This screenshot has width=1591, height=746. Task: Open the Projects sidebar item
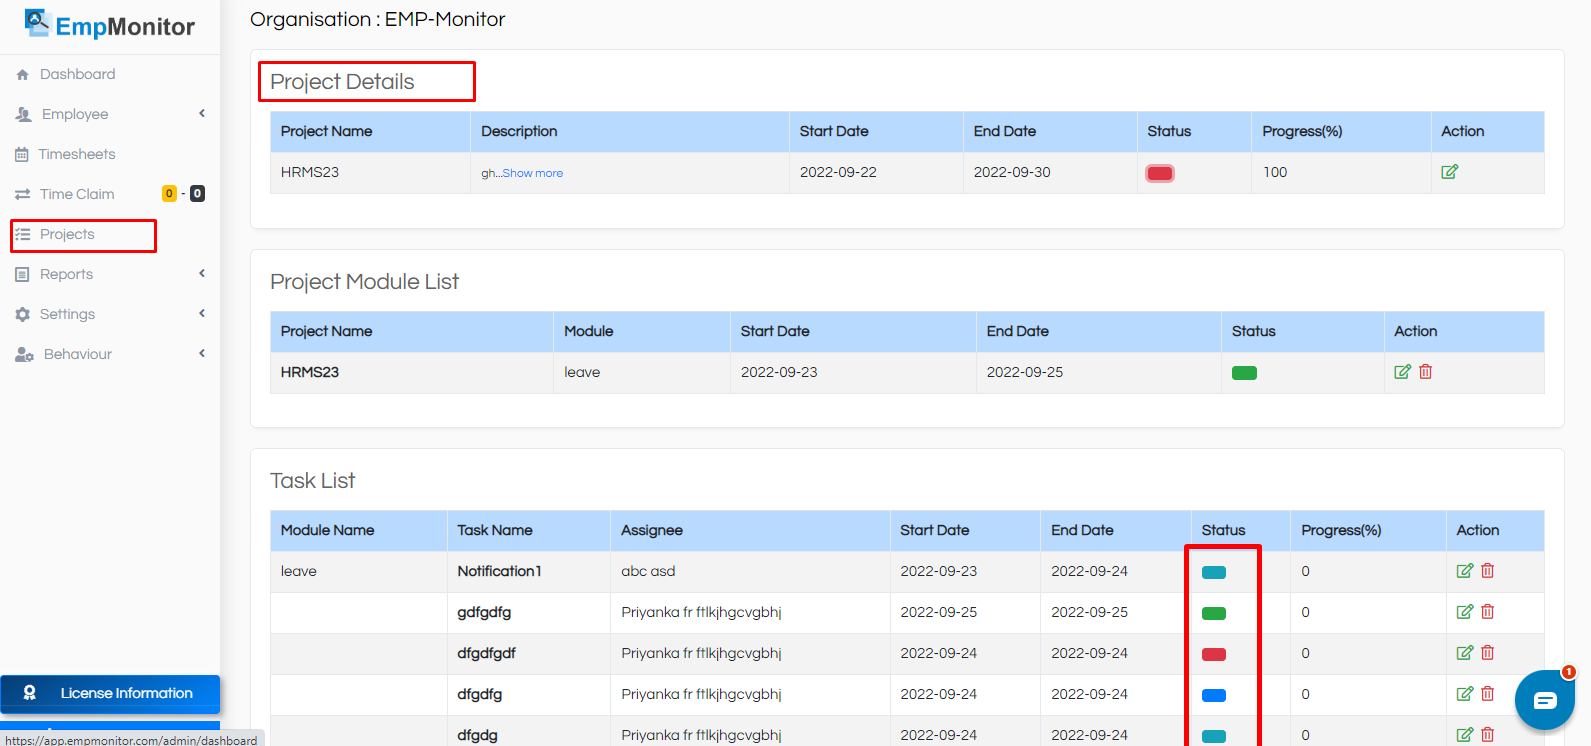67,234
